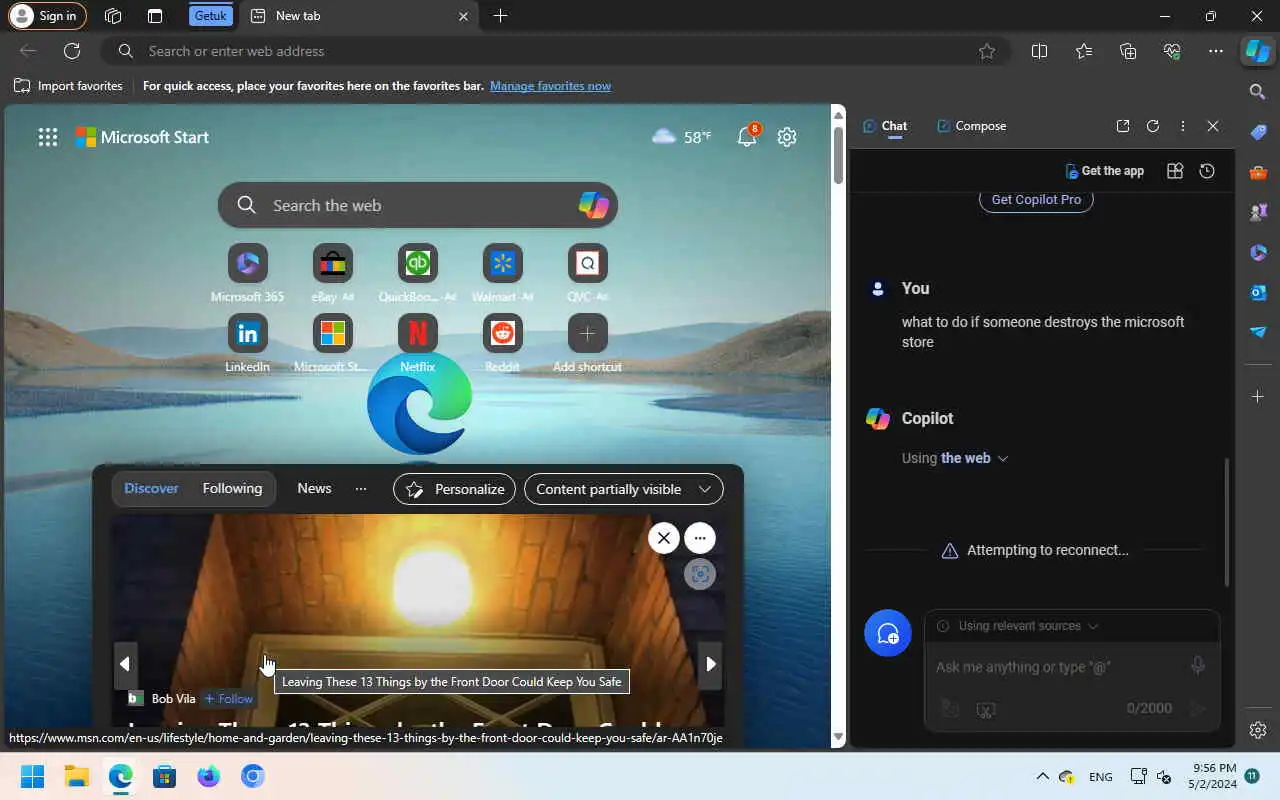The image size is (1280, 800).
Task: Refresh the Copilot sidebar pane
Action: click(x=1153, y=126)
